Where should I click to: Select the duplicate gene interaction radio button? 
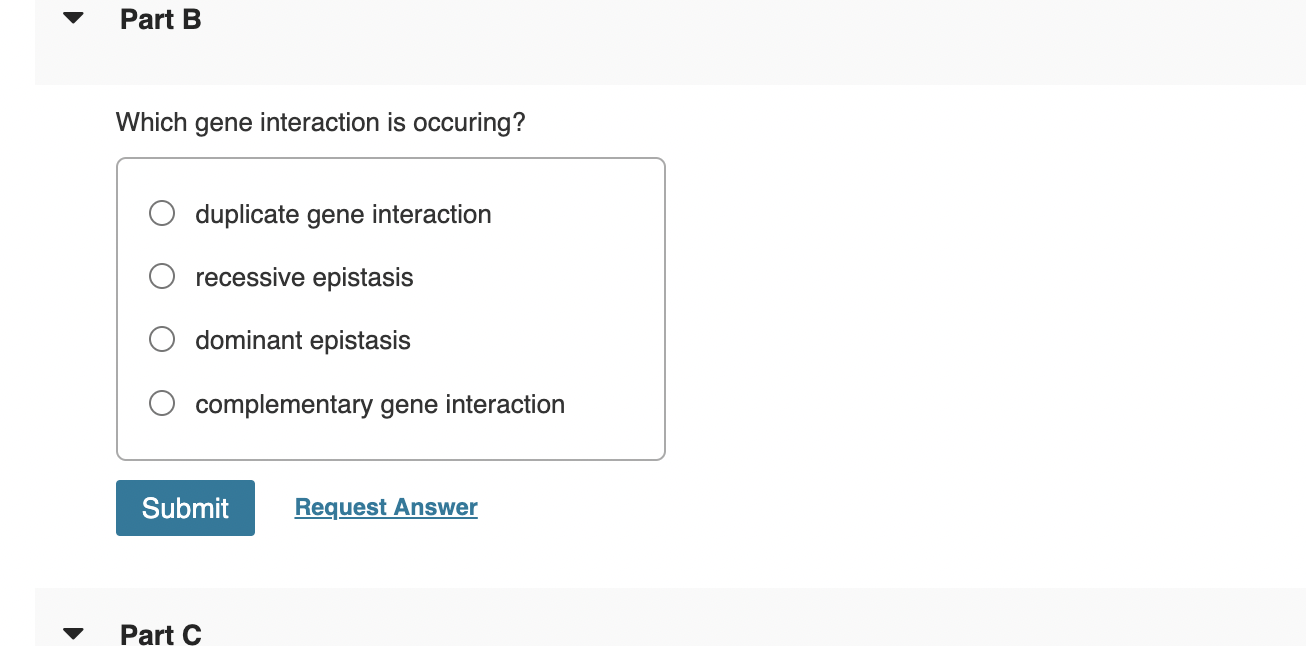click(162, 214)
